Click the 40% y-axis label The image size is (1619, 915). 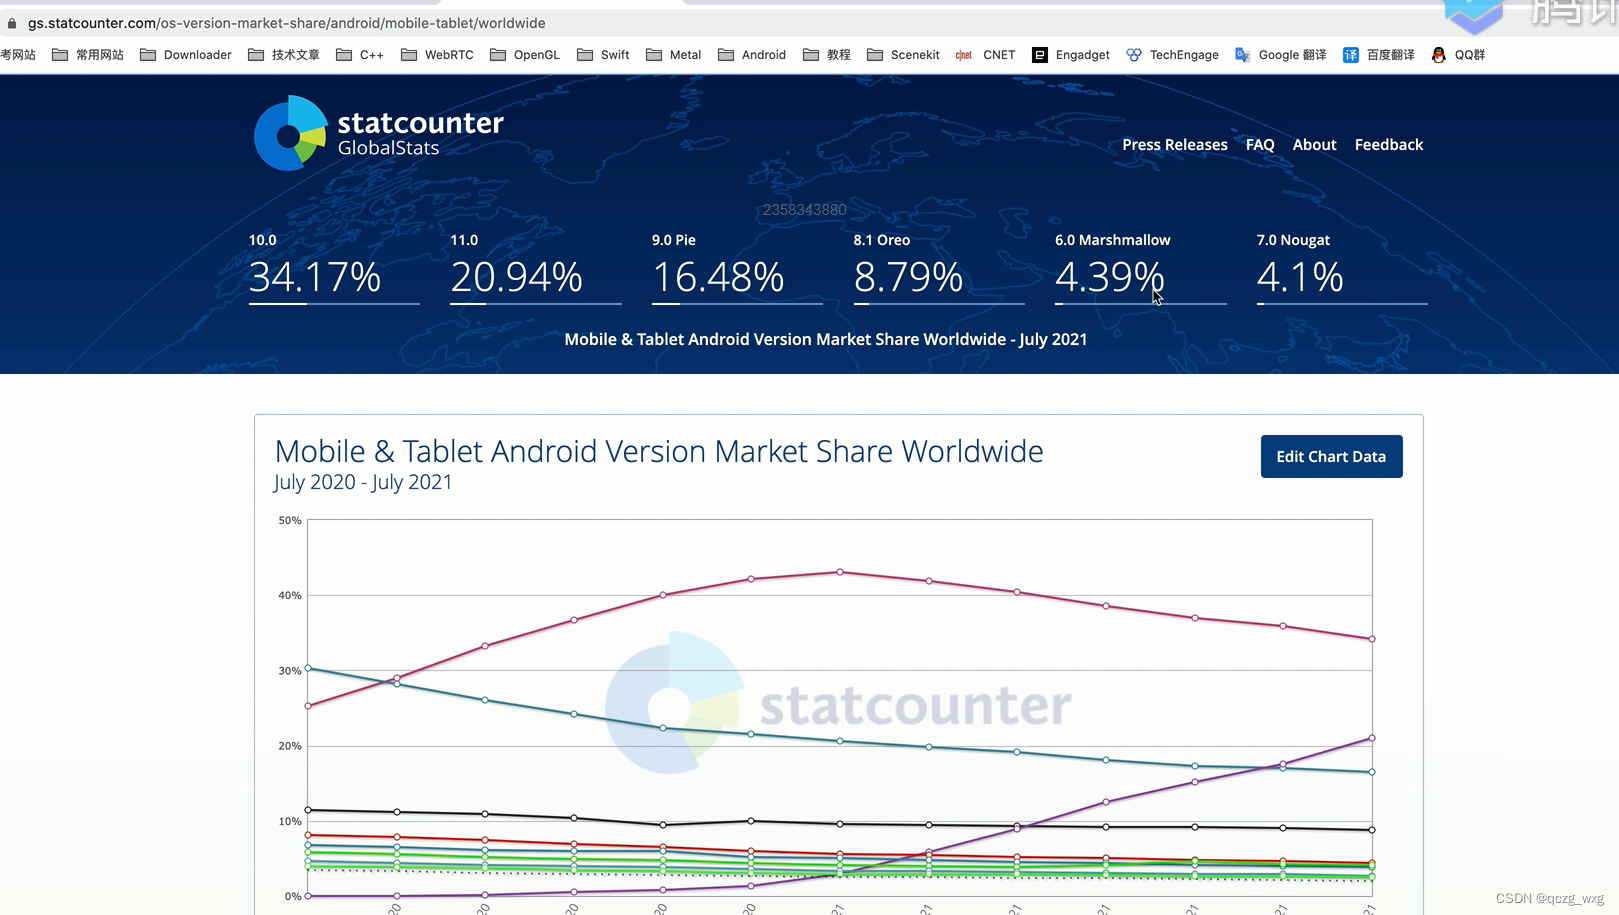[x=290, y=595]
